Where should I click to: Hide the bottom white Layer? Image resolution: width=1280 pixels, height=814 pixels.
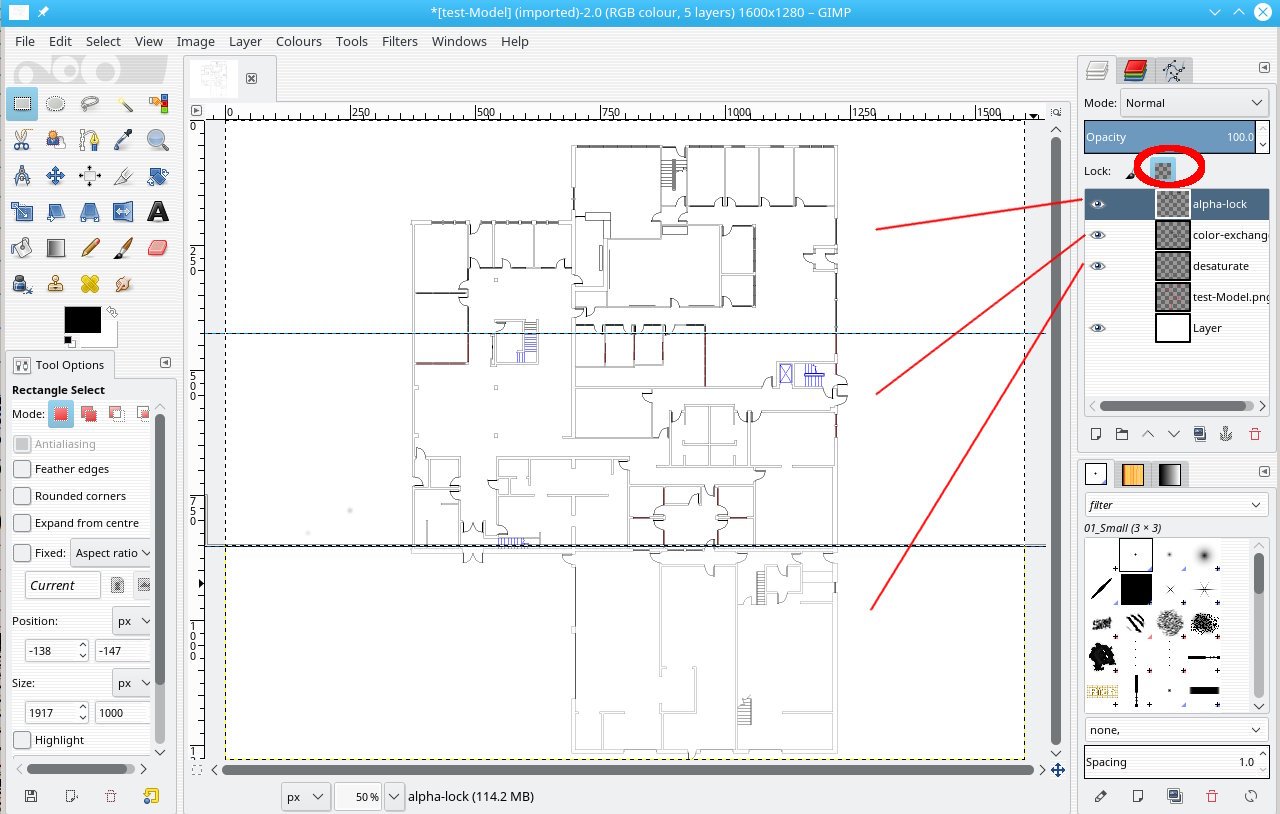coord(1098,328)
